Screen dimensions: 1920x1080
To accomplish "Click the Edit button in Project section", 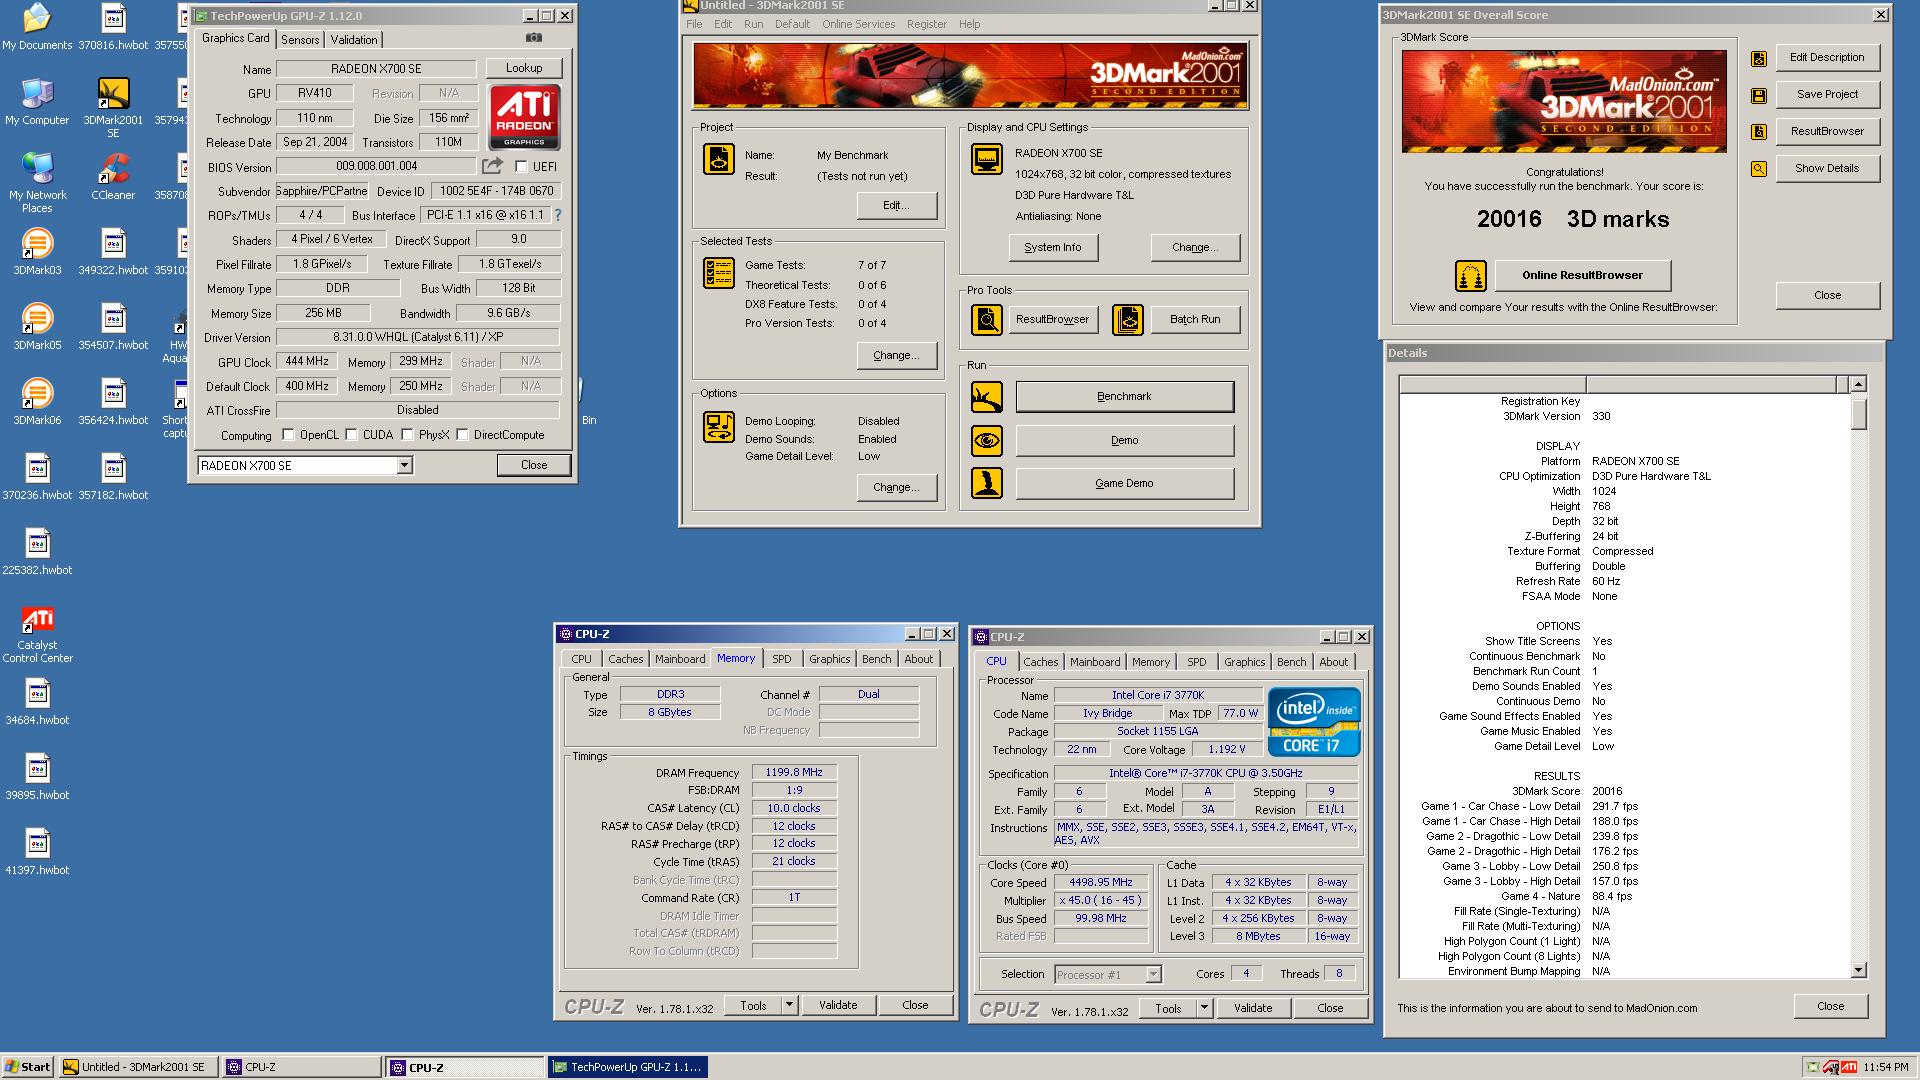I will tap(896, 206).
